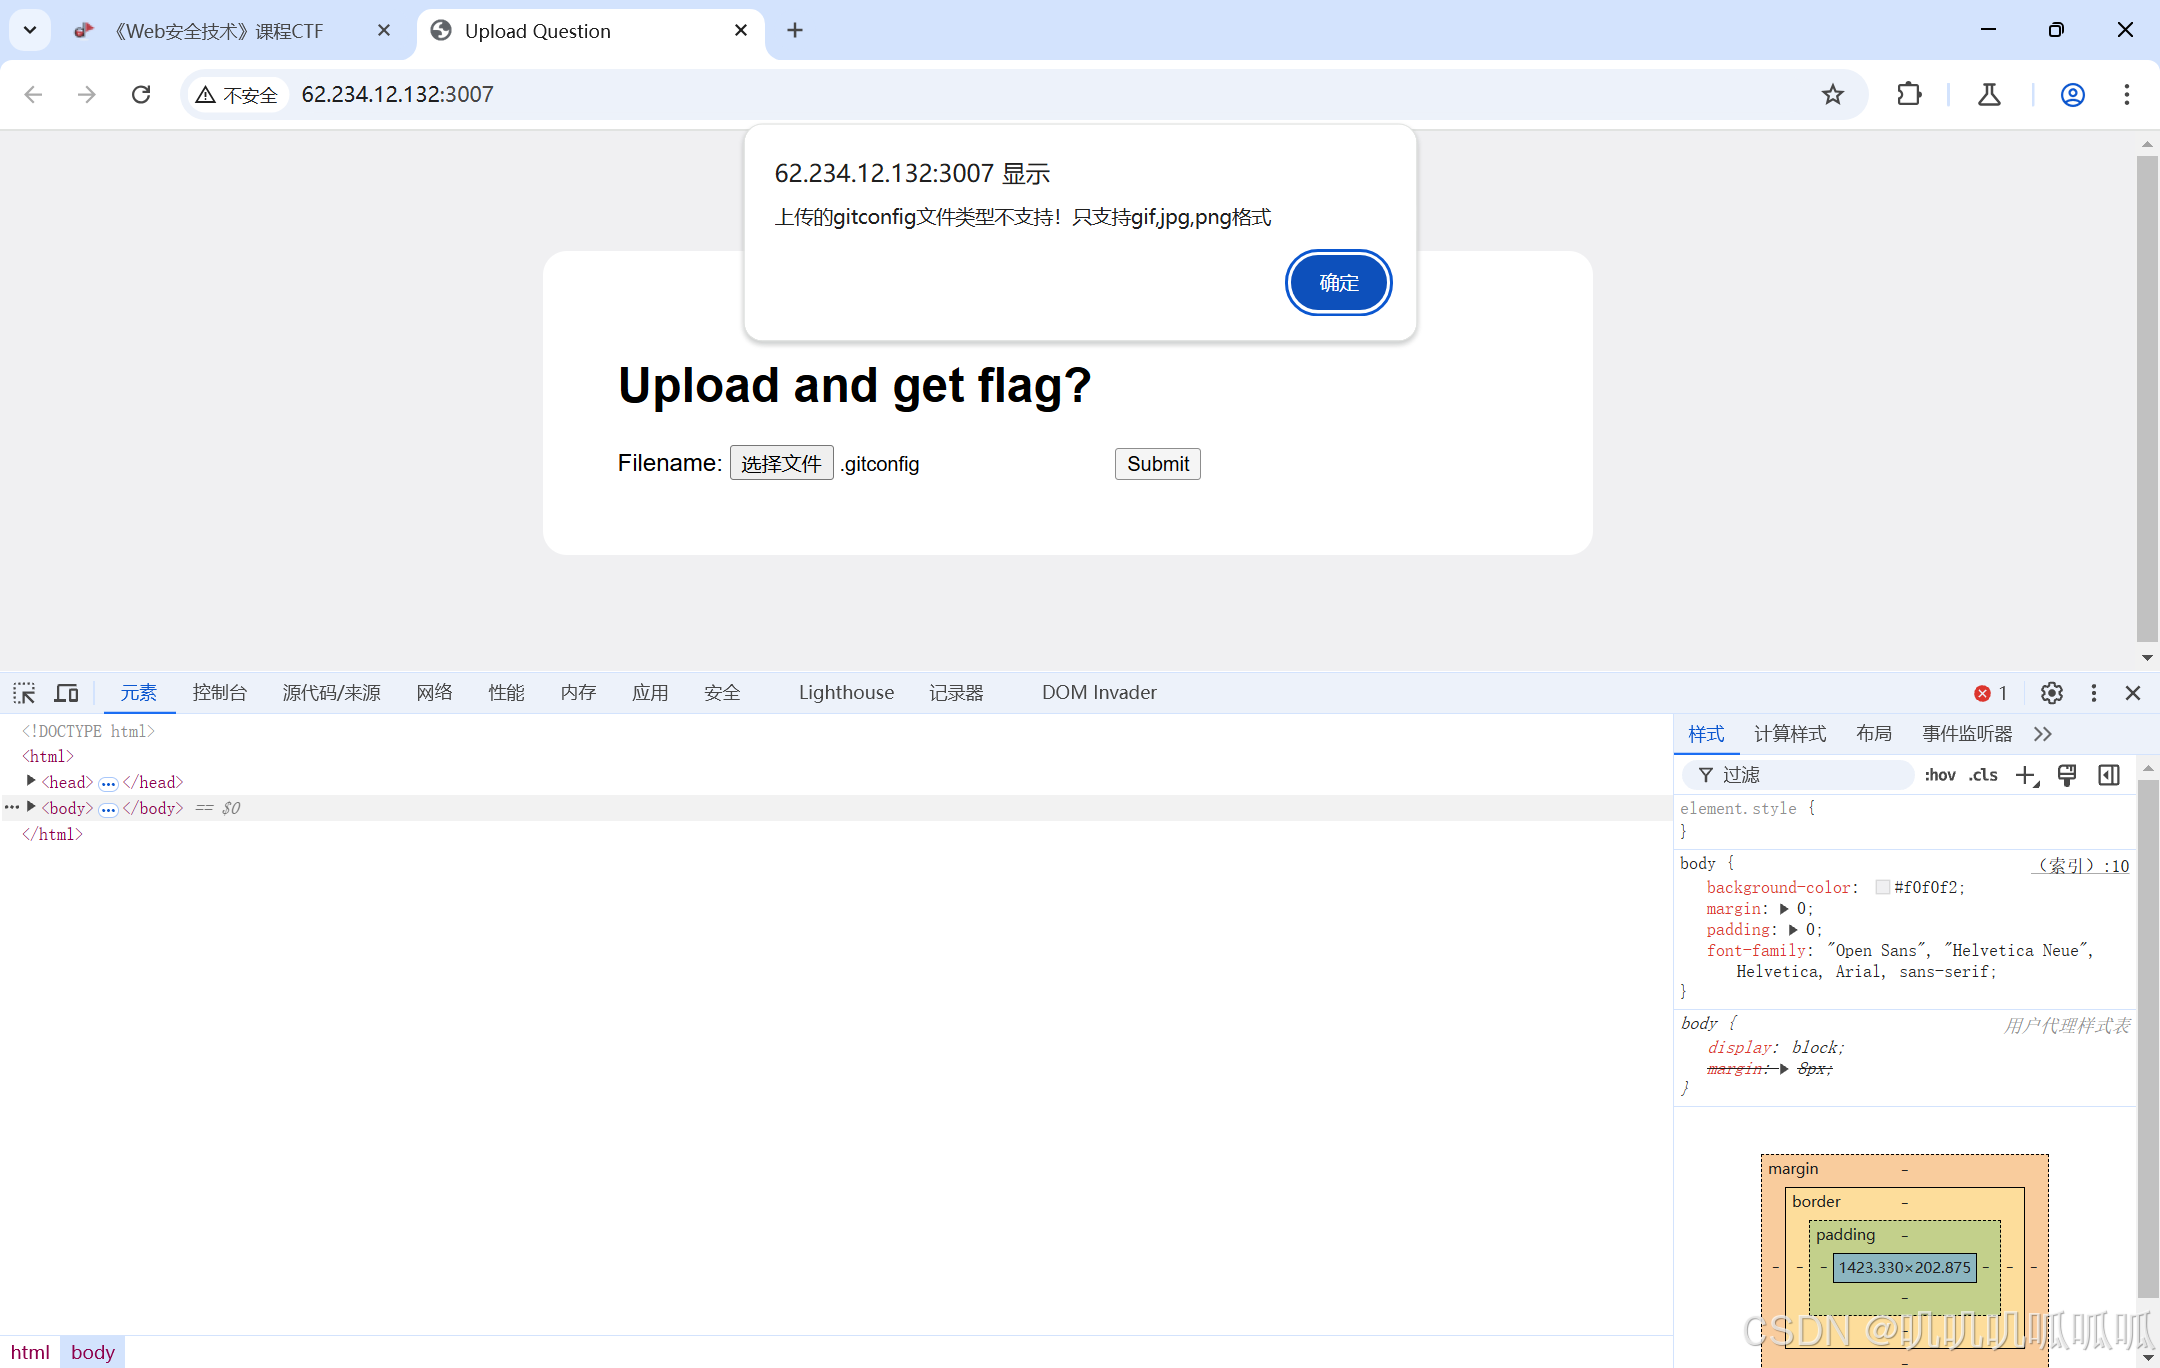Click the #f0f0f2 background color swatch
2160x1368 pixels.
coord(1882,887)
